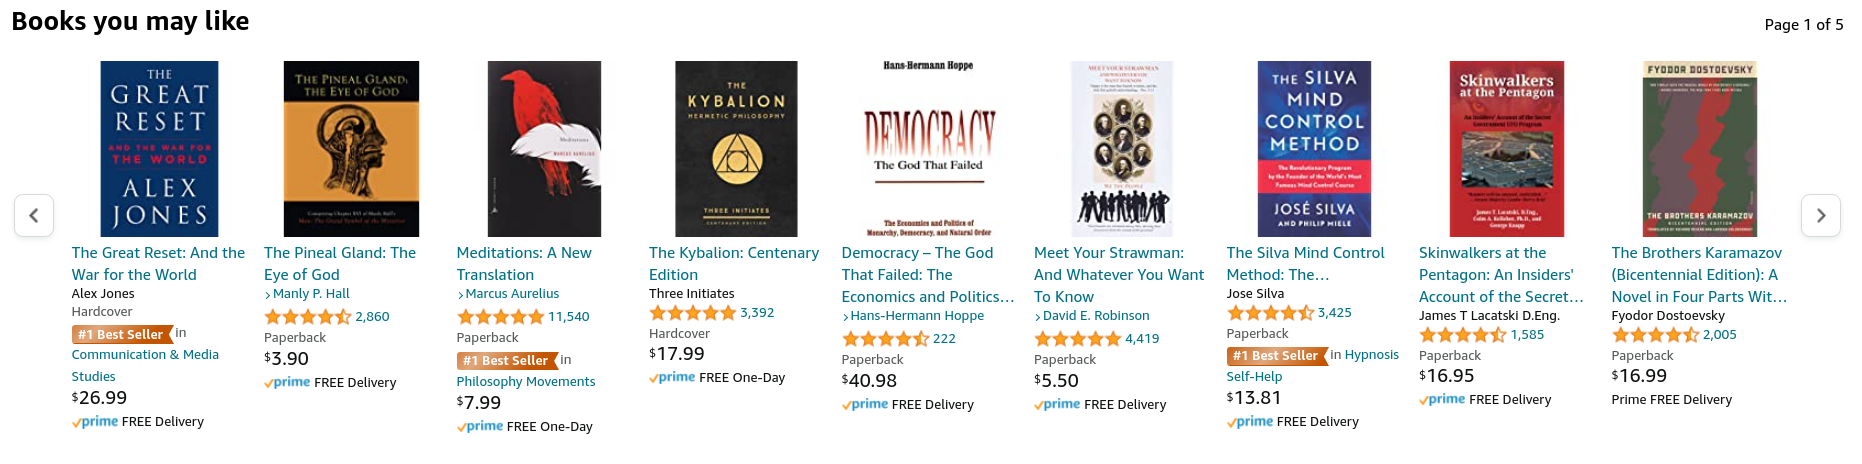View star ratings for The Pineal Gland

coord(307,317)
